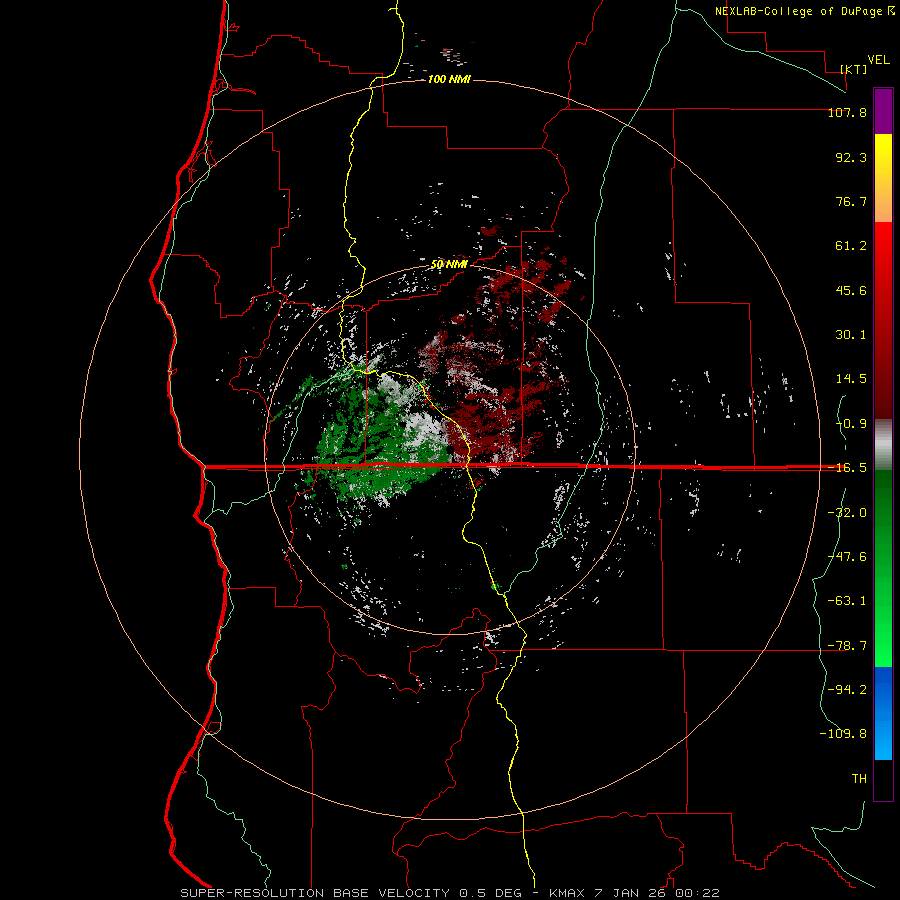Click the 107.8 velocity scale value
The width and height of the screenshot is (900, 900).
point(847,112)
